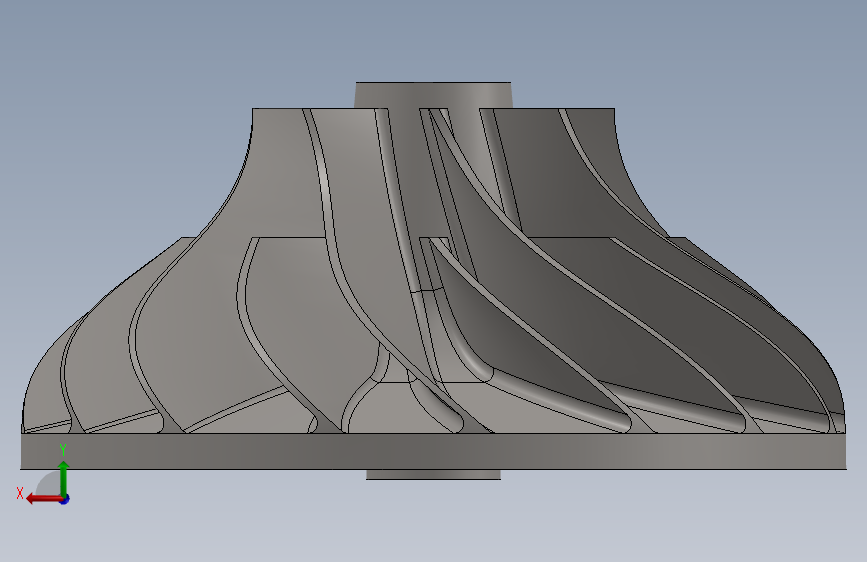Viewport: 867px width, 562px height.
Task: Click the red X axis arrow on triad
Action: (44, 499)
